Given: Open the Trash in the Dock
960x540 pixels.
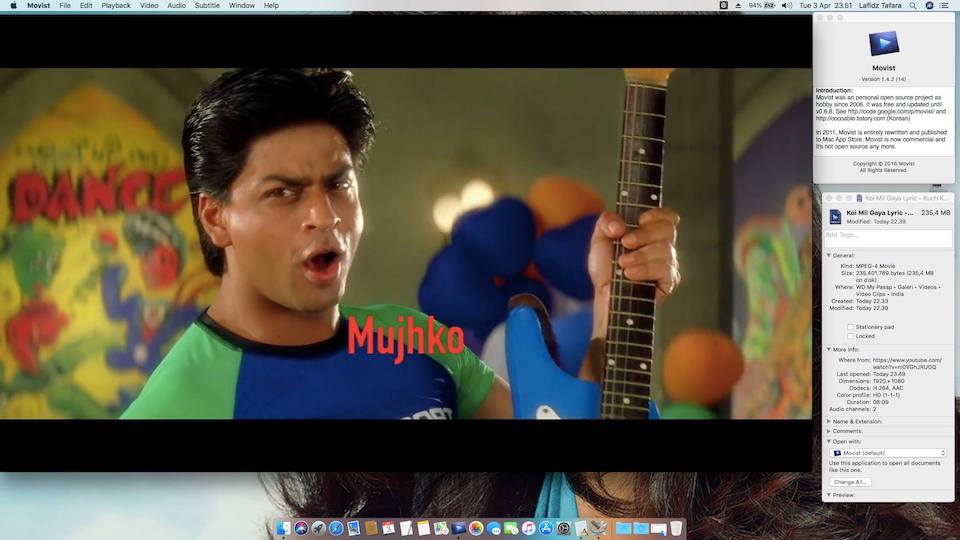Looking at the screenshot, I should (676, 528).
